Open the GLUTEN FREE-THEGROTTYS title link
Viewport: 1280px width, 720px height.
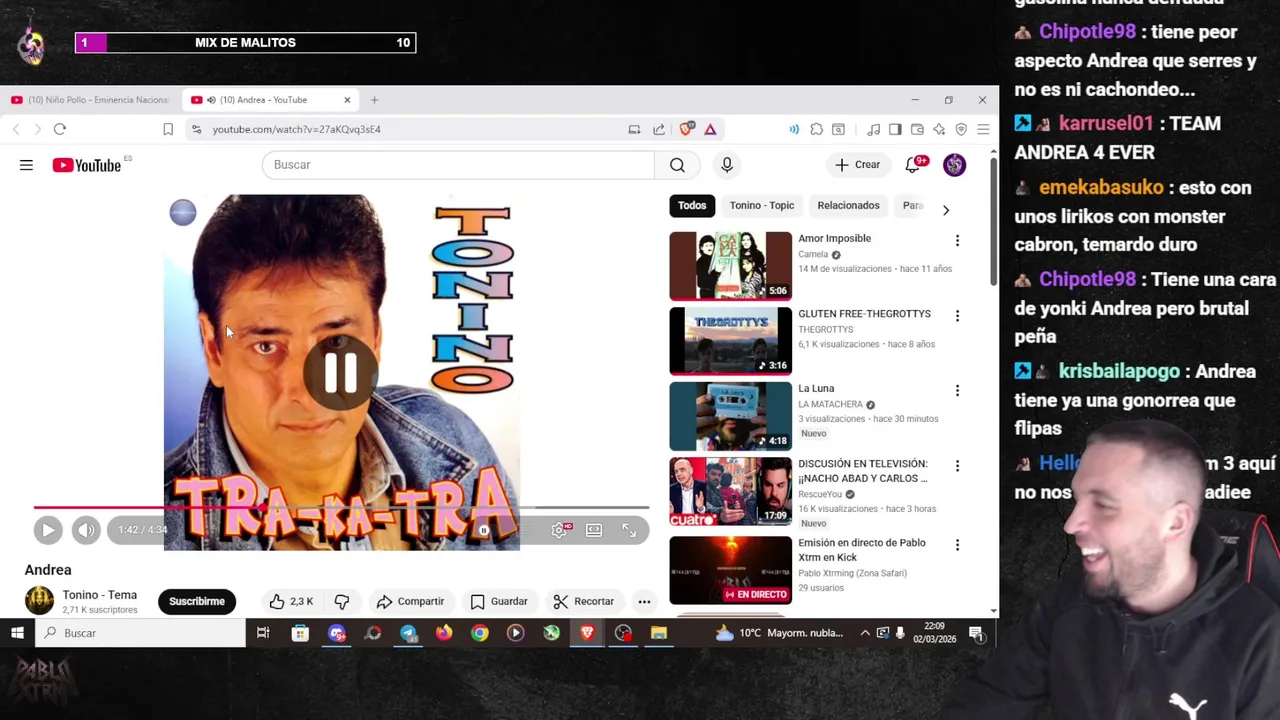(864, 313)
